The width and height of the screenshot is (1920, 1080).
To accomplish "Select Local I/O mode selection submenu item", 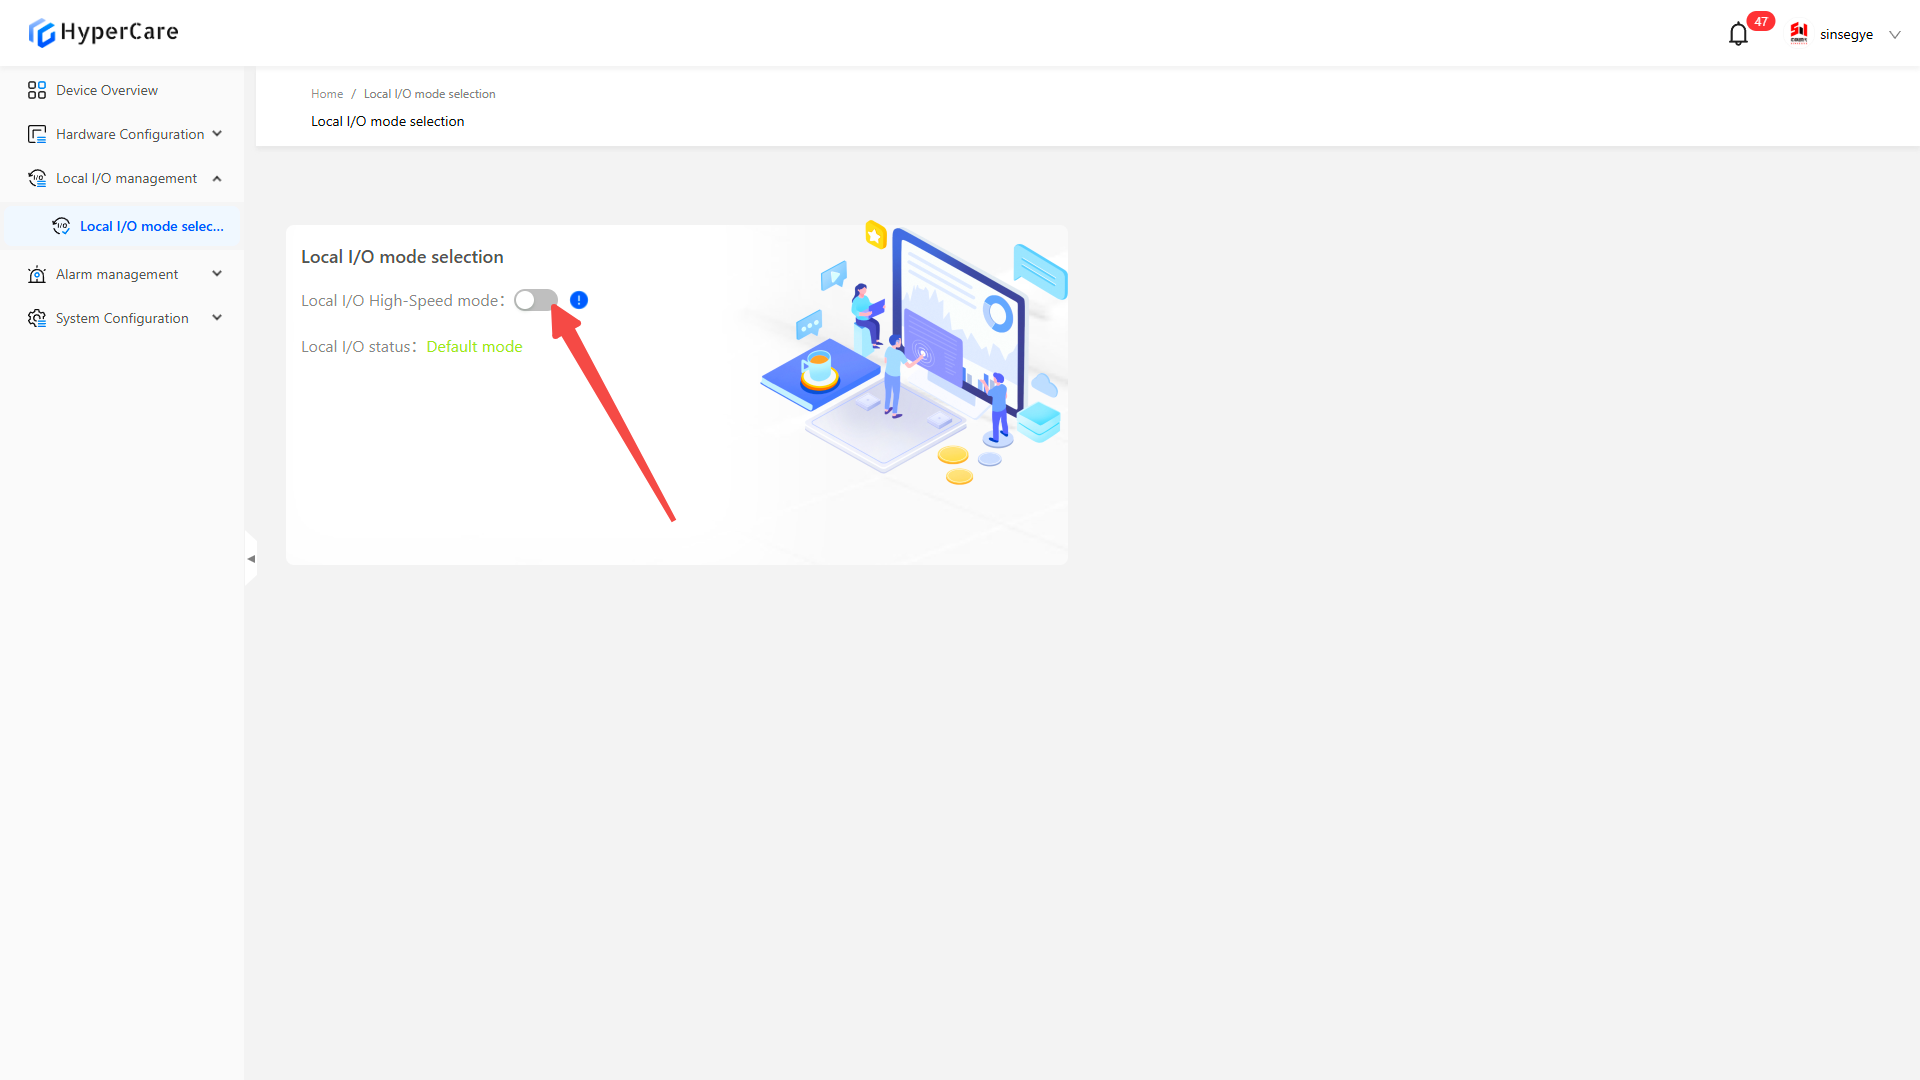I will pyautogui.click(x=151, y=226).
